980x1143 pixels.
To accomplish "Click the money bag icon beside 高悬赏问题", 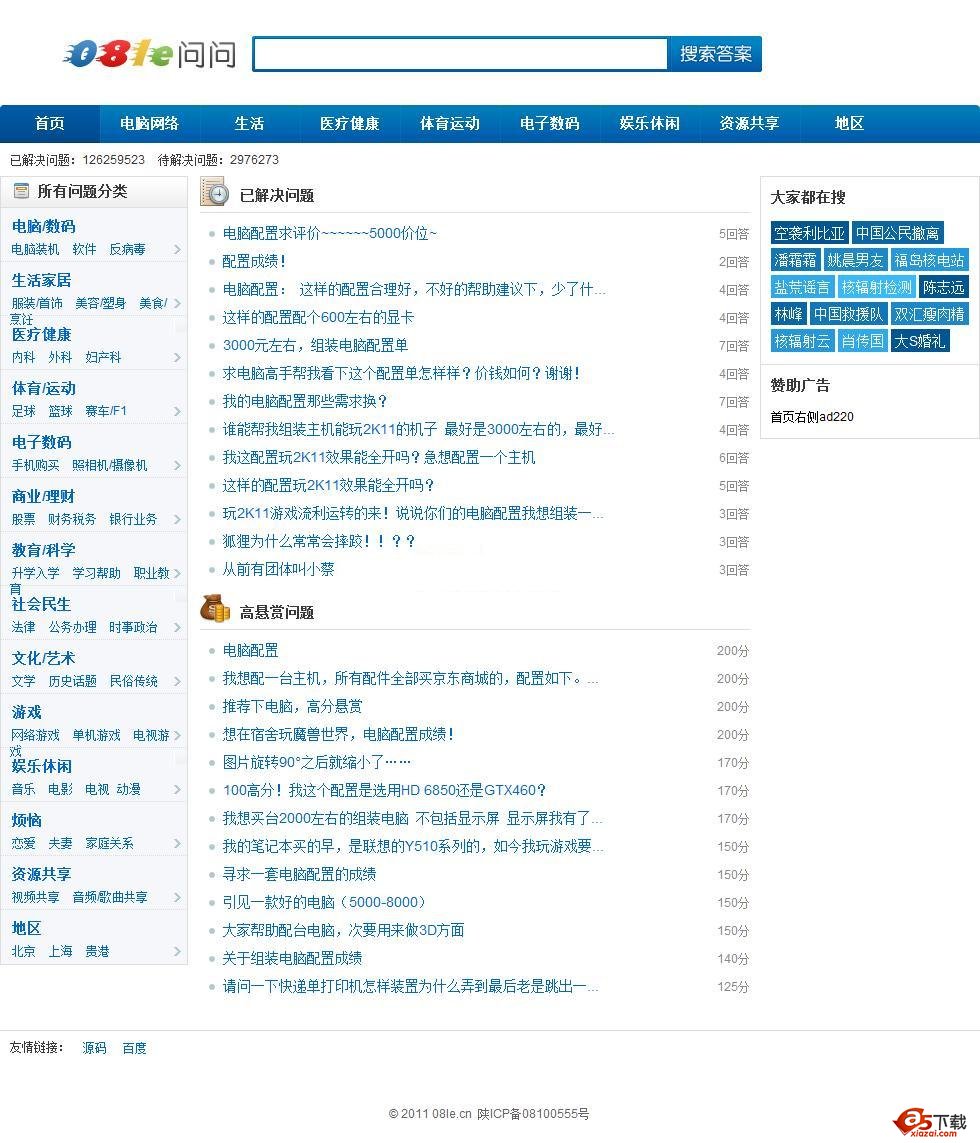I will point(214,608).
